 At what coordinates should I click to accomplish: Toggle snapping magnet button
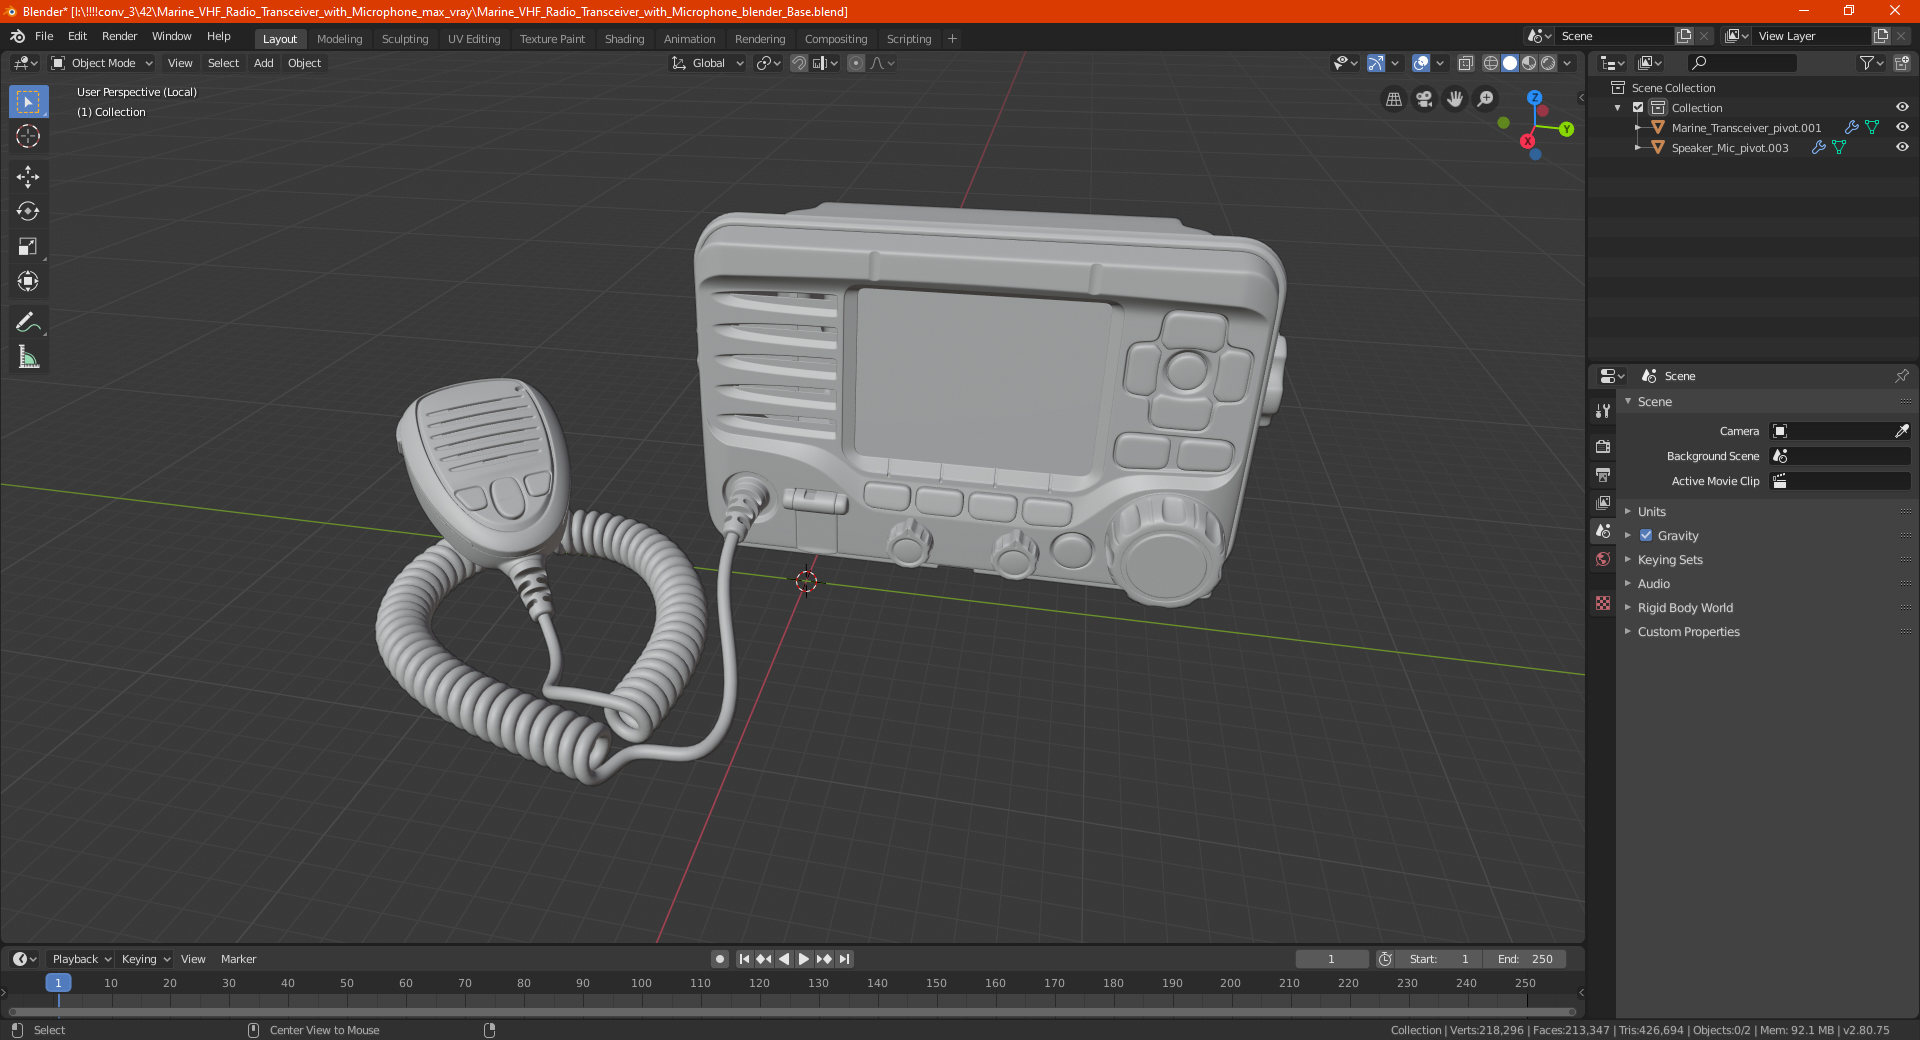(x=799, y=63)
